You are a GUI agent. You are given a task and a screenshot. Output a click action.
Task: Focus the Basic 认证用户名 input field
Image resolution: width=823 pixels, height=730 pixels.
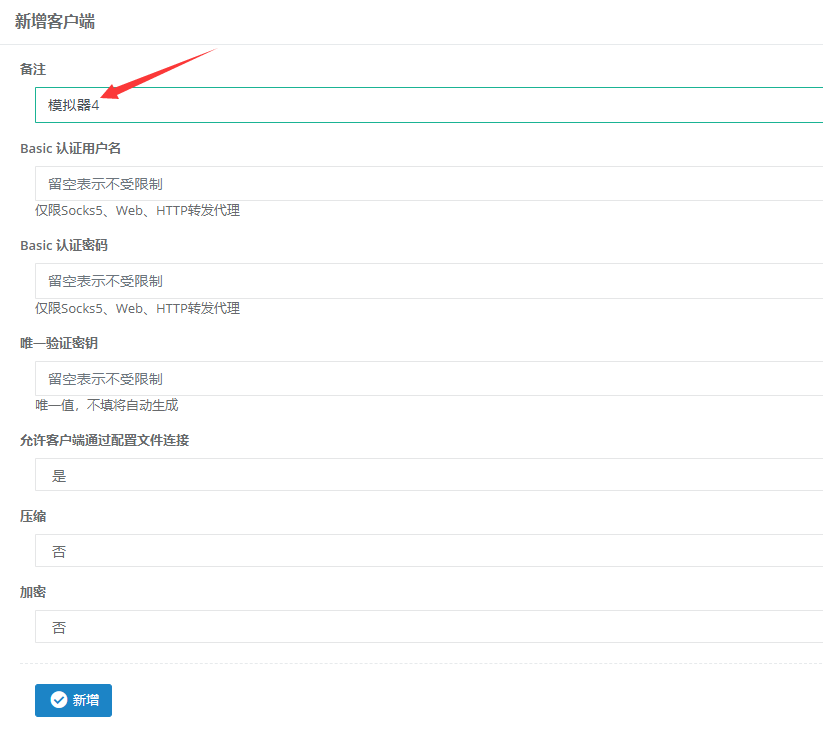click(x=429, y=184)
